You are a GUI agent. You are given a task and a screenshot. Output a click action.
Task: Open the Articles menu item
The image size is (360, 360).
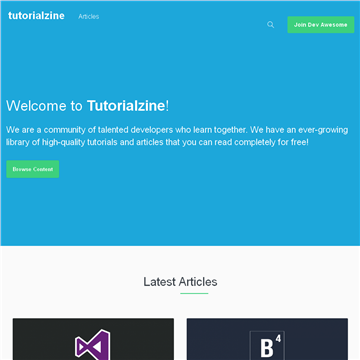pyautogui.click(x=88, y=17)
